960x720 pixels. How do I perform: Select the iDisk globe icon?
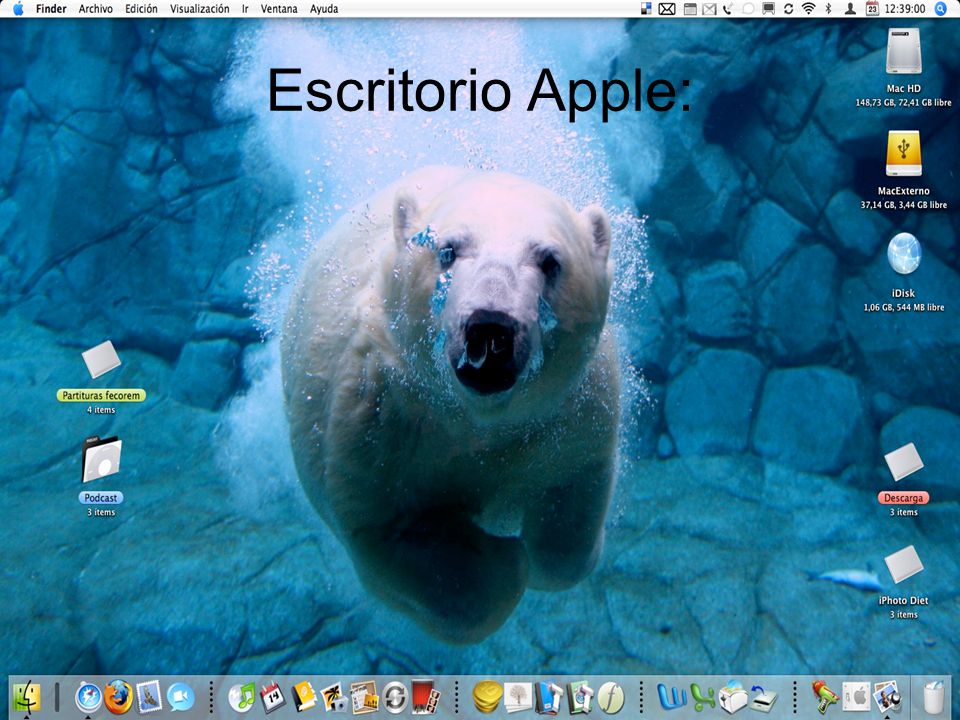coord(904,253)
